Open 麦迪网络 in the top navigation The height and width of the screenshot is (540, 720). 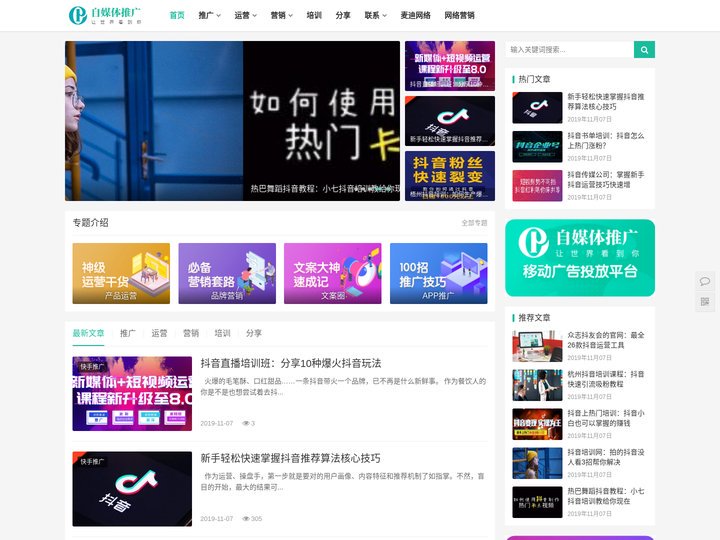click(416, 15)
